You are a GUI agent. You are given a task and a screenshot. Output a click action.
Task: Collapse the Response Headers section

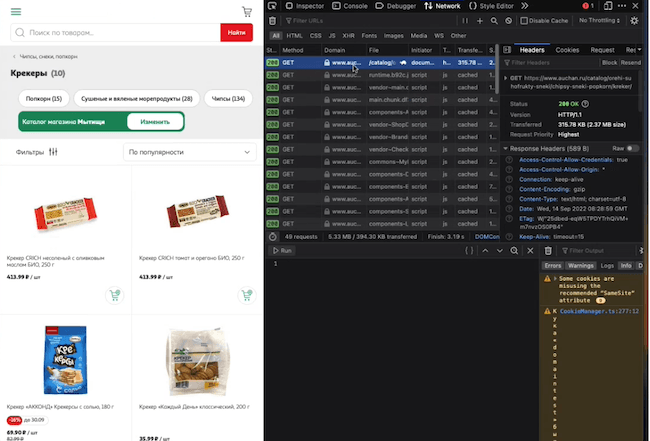(505, 148)
